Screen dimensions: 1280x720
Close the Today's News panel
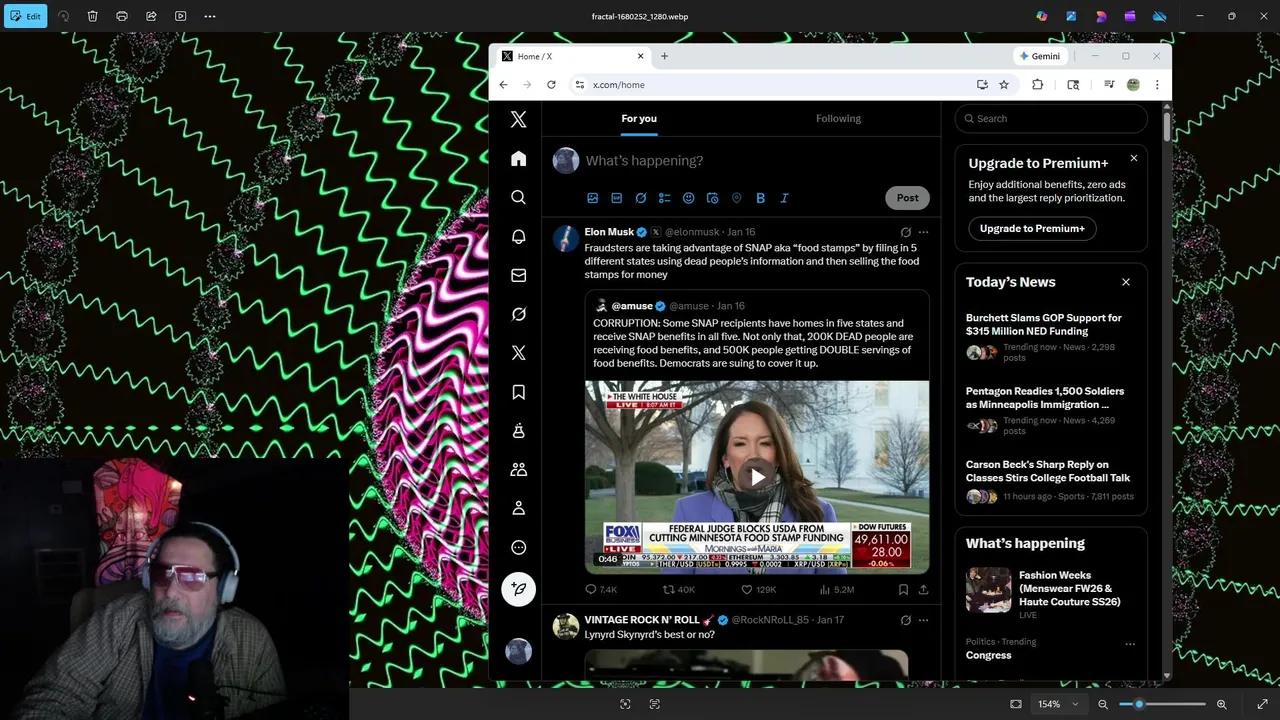pyautogui.click(x=1125, y=282)
